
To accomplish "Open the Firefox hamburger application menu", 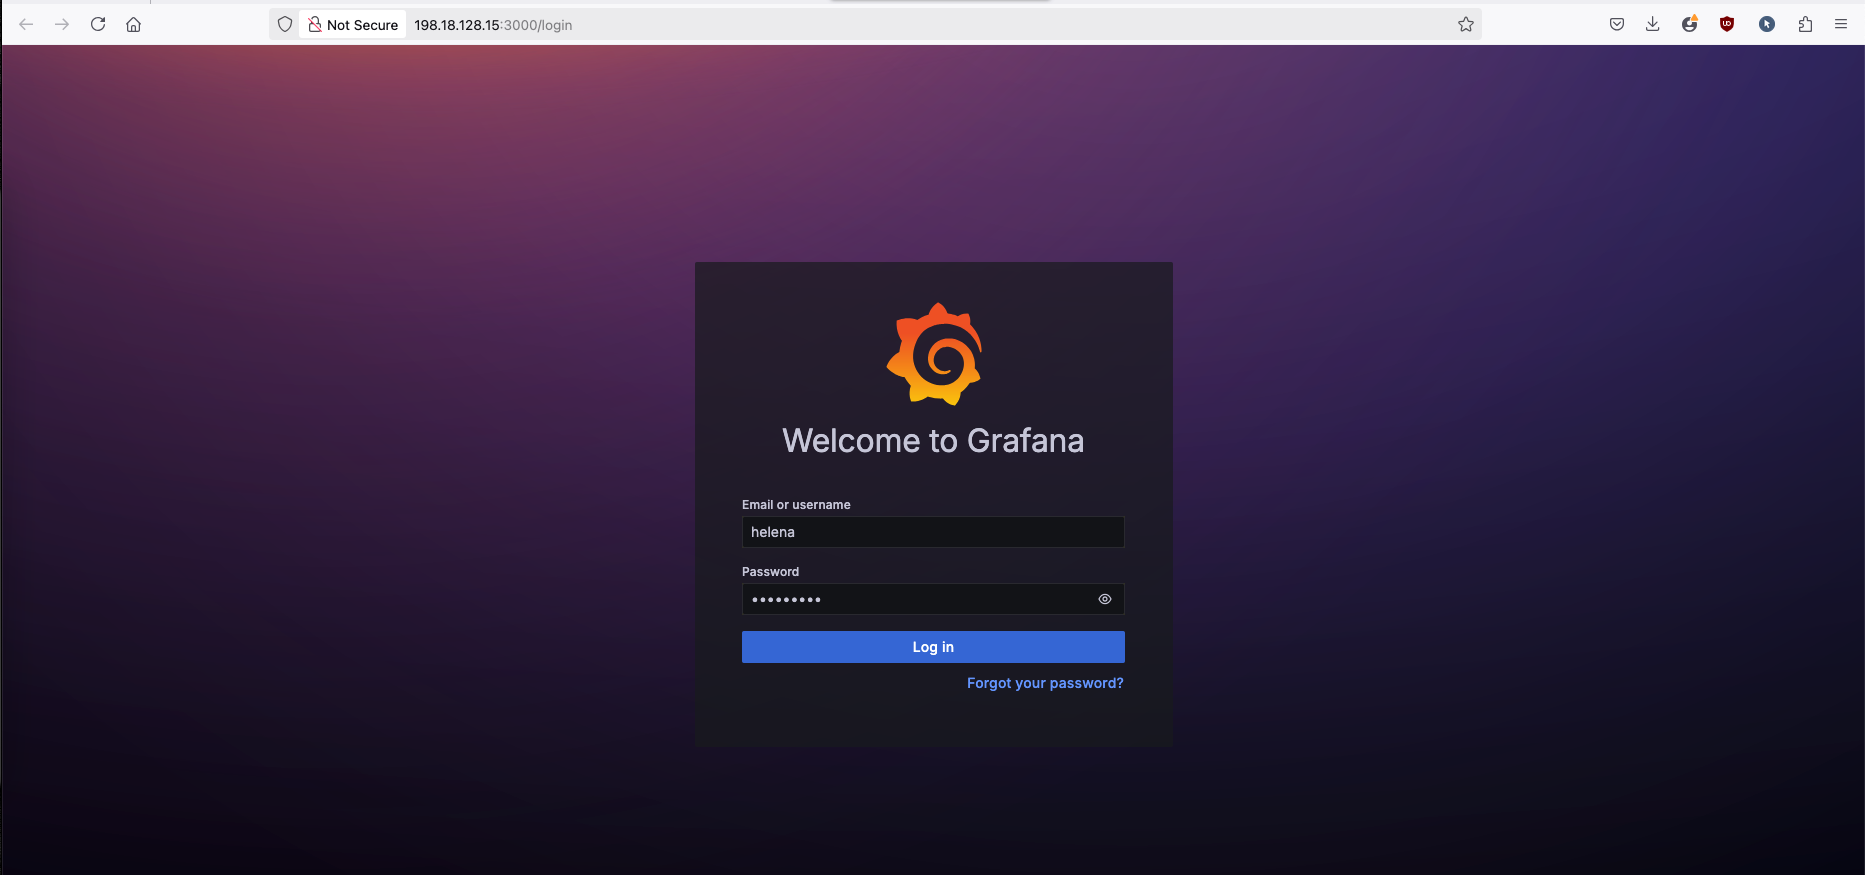I will [1840, 24].
